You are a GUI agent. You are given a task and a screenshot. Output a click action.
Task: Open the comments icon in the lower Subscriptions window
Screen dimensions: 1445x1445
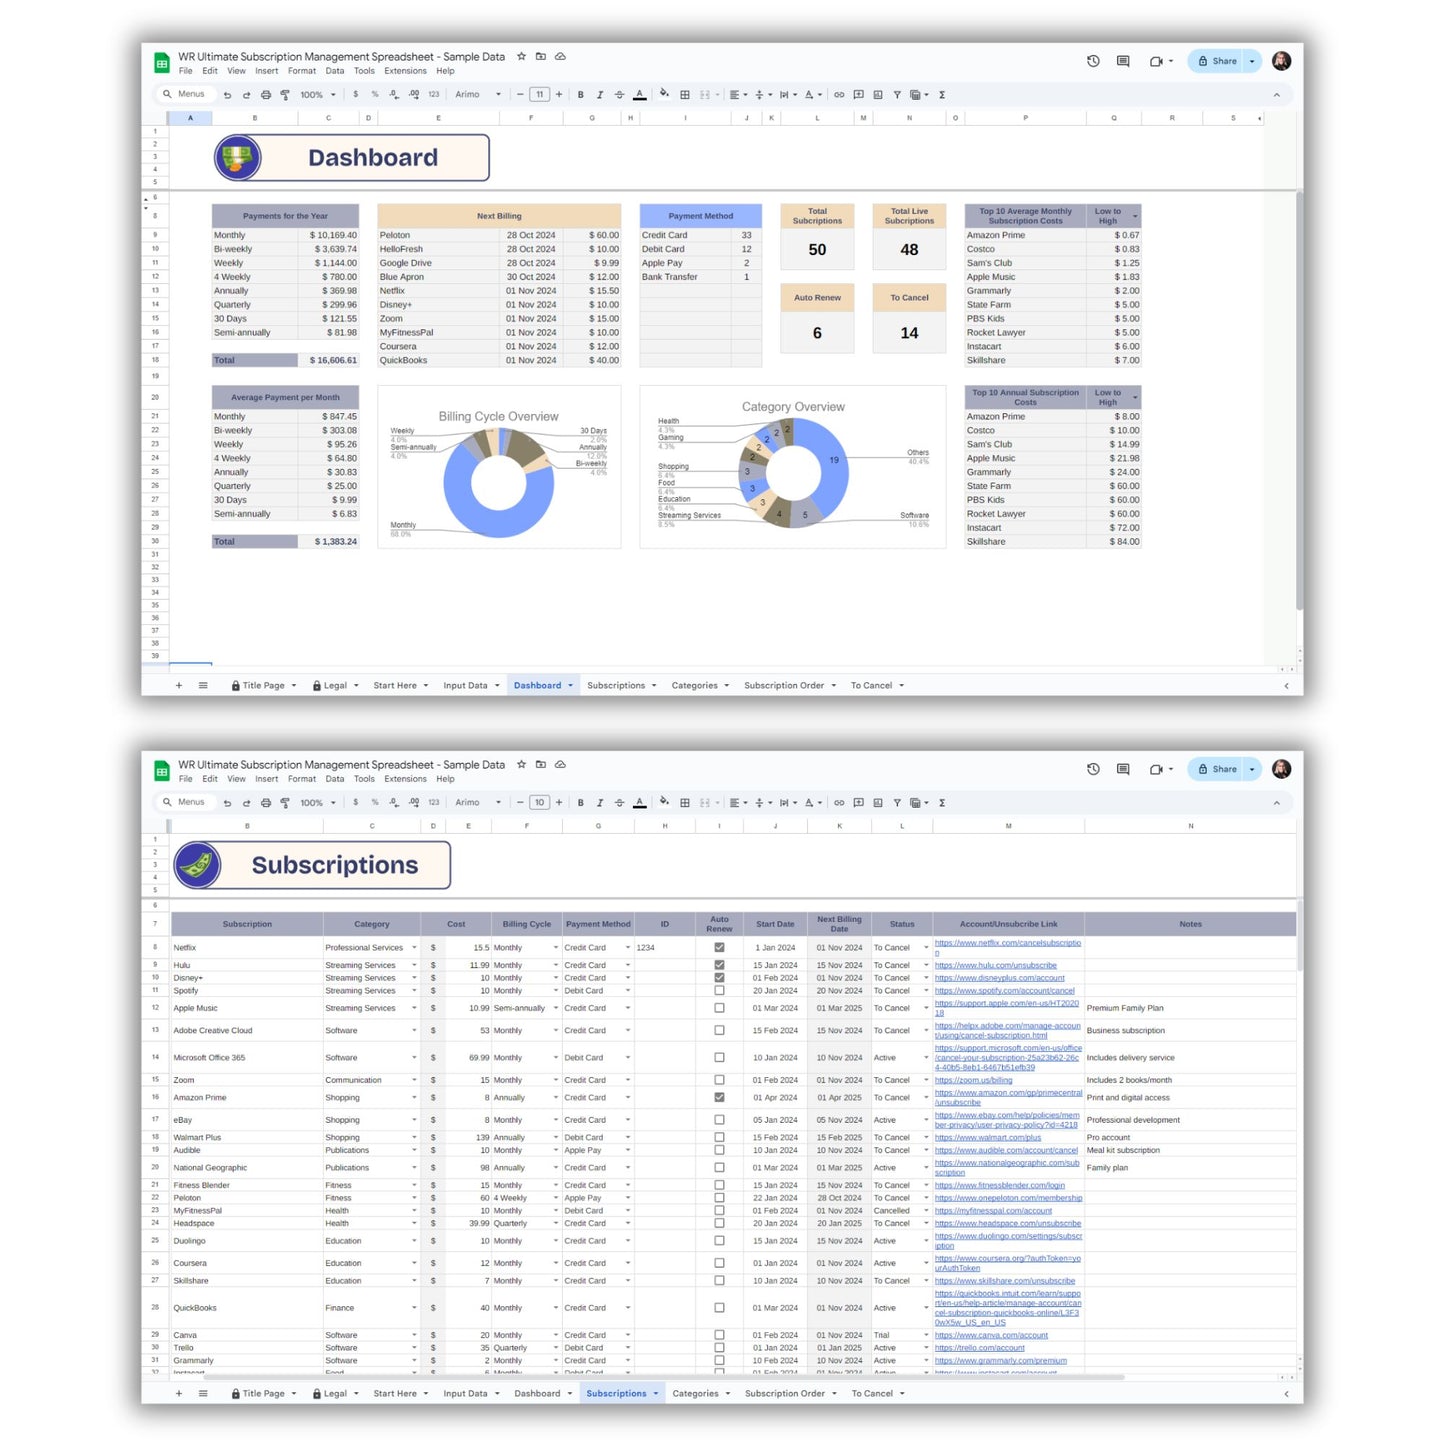1123,769
